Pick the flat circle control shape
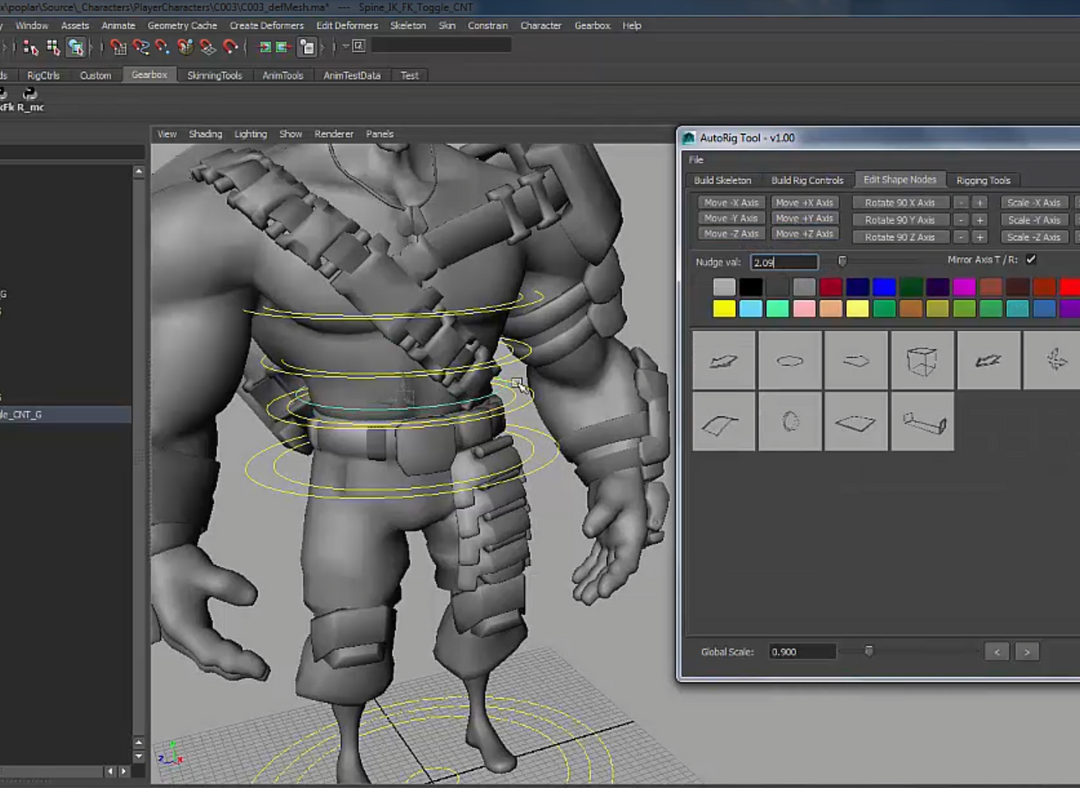1080x788 pixels. tap(790, 361)
